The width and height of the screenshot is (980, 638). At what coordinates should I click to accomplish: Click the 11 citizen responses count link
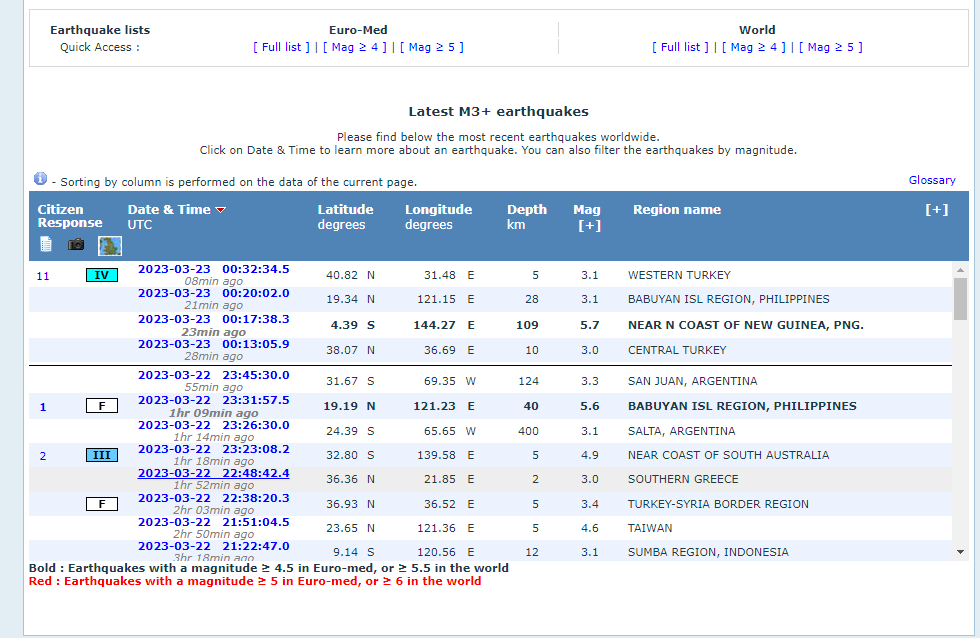click(42, 275)
